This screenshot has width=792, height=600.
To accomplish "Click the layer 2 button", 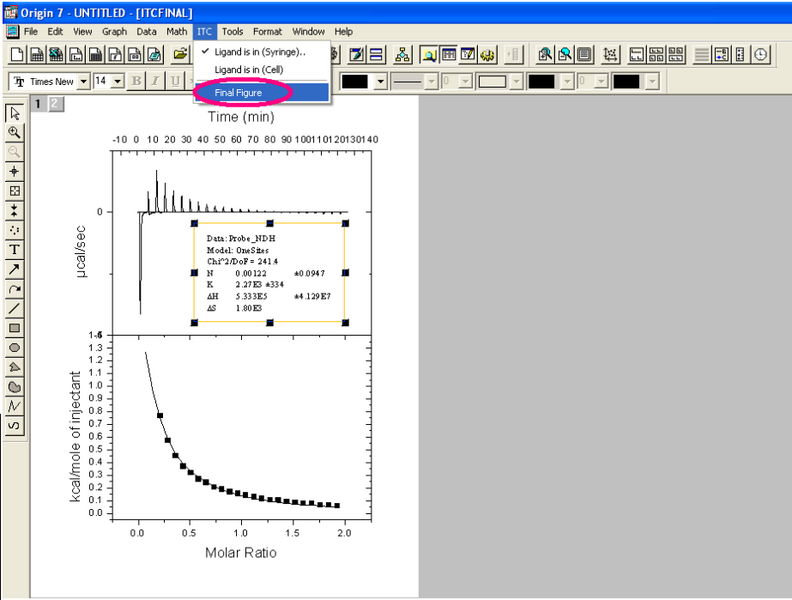I will click(55, 104).
